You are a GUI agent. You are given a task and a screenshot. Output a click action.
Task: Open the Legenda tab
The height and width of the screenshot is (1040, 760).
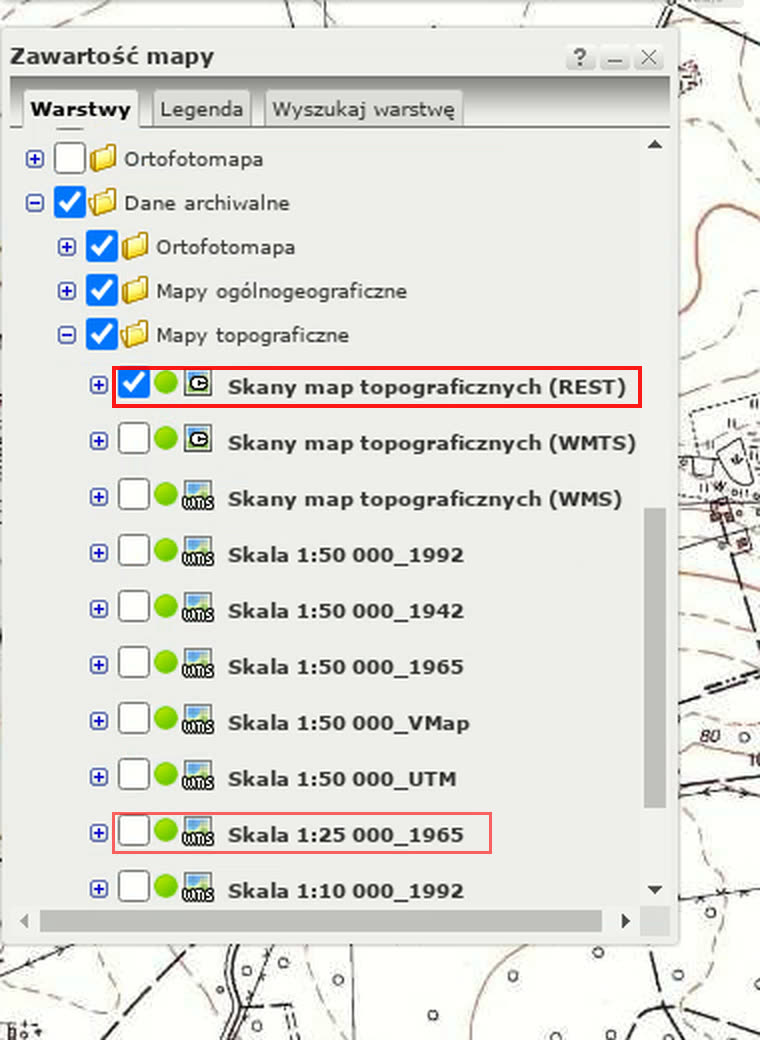[202, 109]
